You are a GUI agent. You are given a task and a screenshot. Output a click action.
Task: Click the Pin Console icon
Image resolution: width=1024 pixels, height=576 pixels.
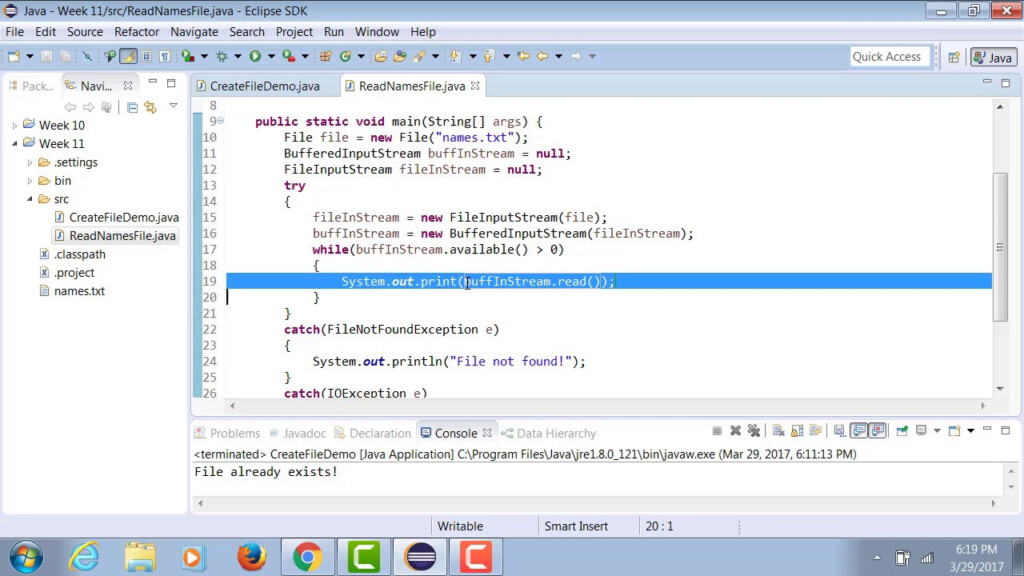pyautogui.click(x=902, y=431)
